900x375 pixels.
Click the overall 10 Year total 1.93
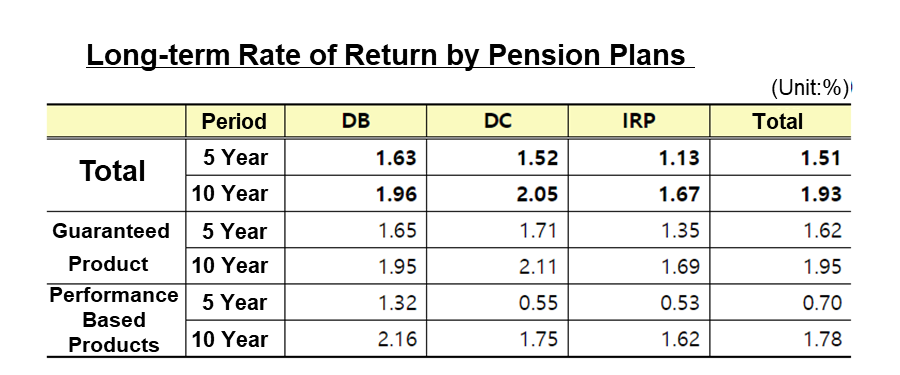coord(821,195)
